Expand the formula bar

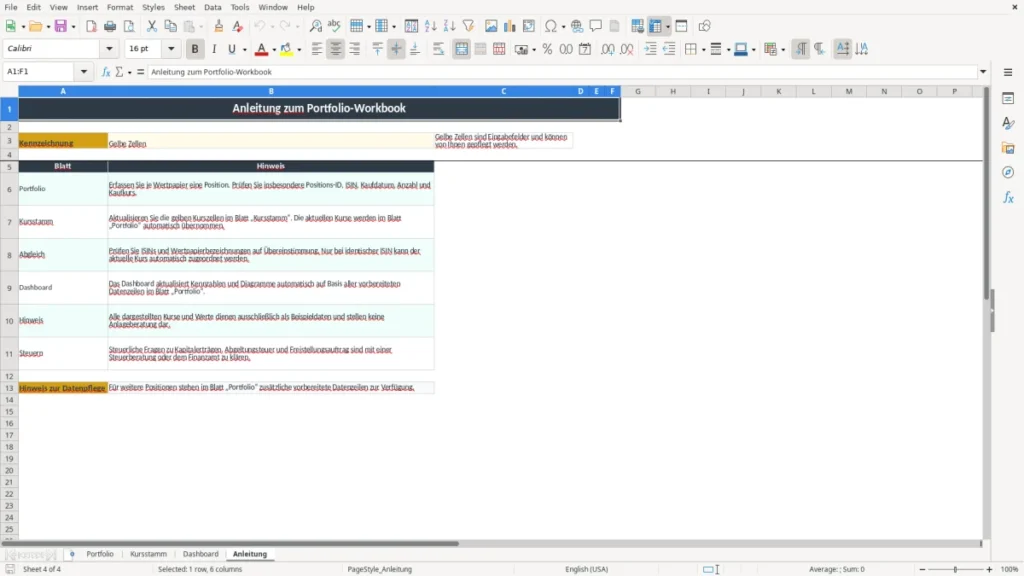(983, 72)
